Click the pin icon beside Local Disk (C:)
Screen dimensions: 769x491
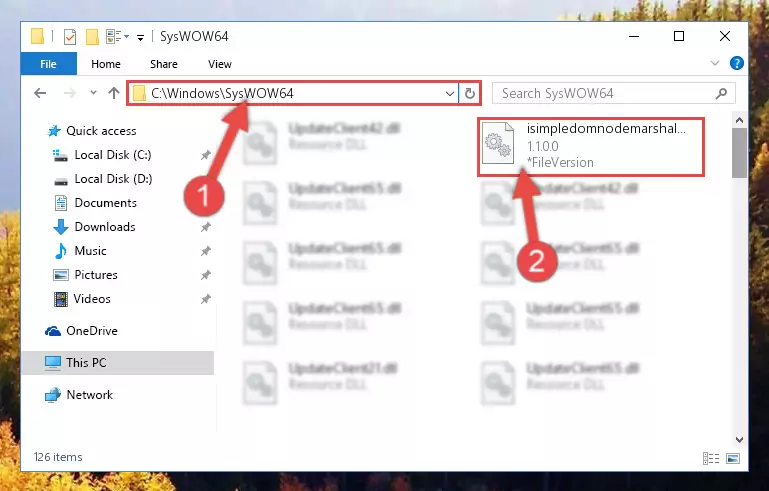(x=205, y=155)
